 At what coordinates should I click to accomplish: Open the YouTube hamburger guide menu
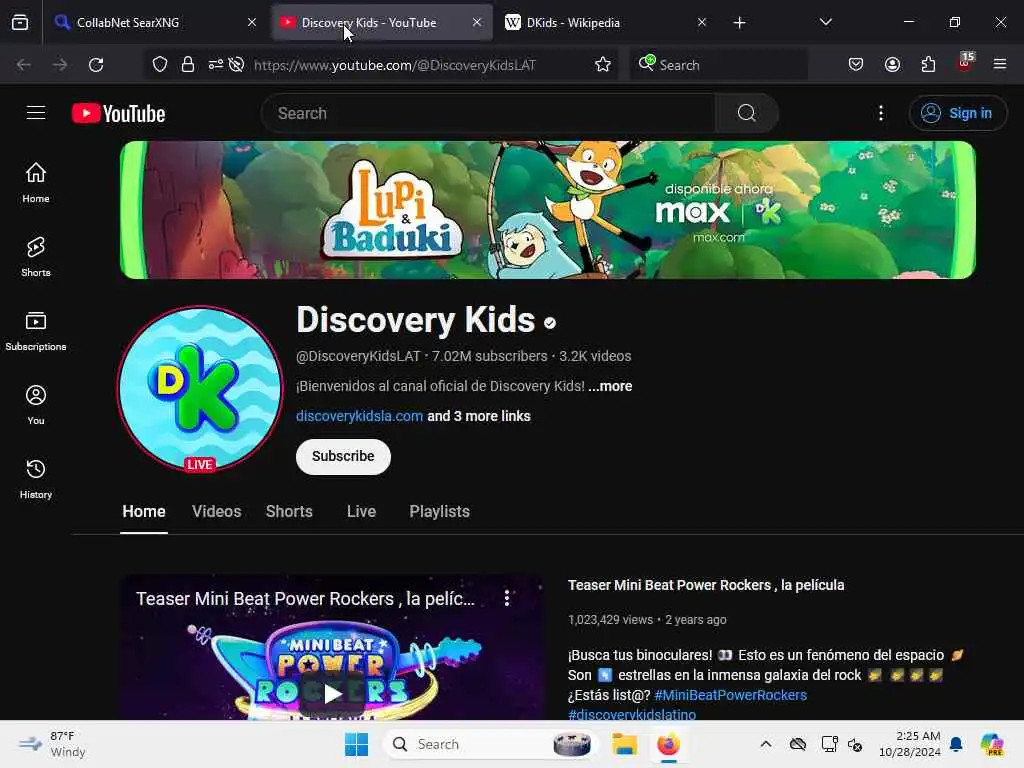(36, 113)
